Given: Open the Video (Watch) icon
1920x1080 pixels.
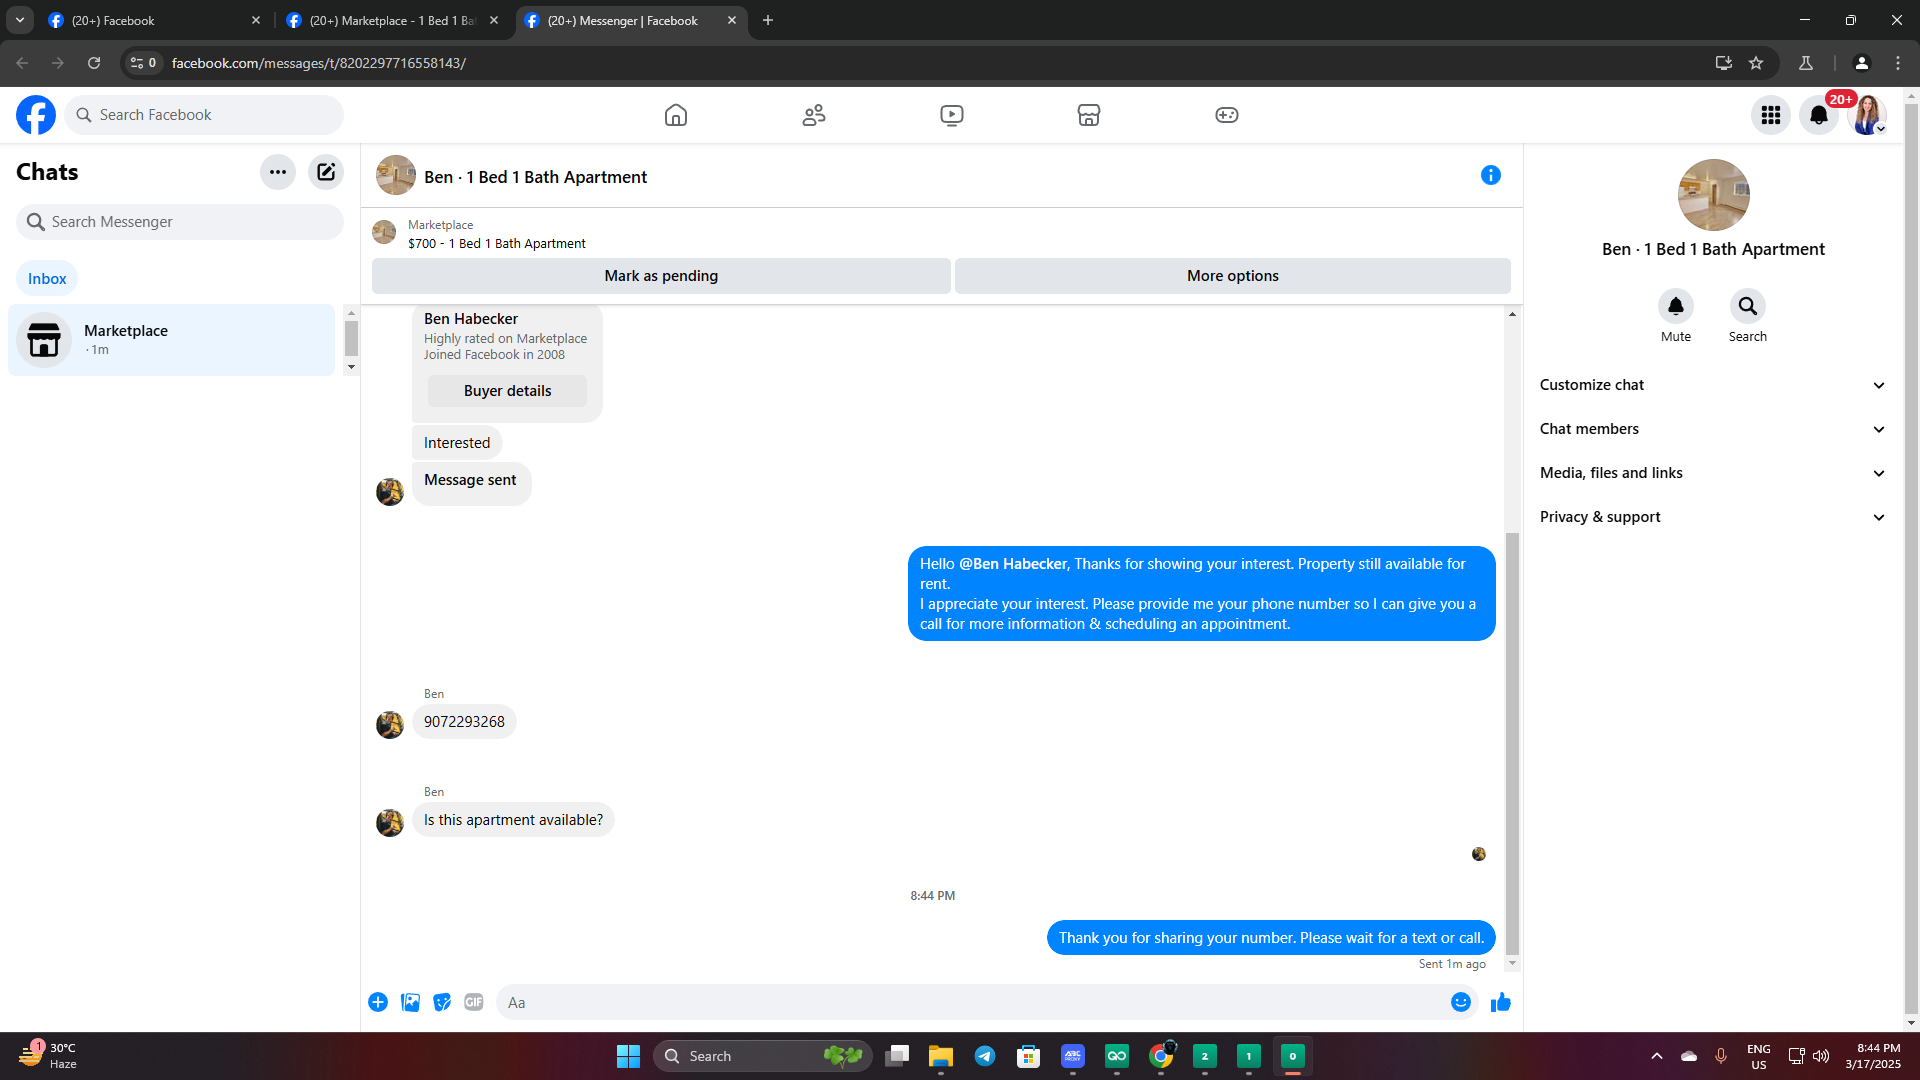Looking at the screenshot, I should [952, 115].
